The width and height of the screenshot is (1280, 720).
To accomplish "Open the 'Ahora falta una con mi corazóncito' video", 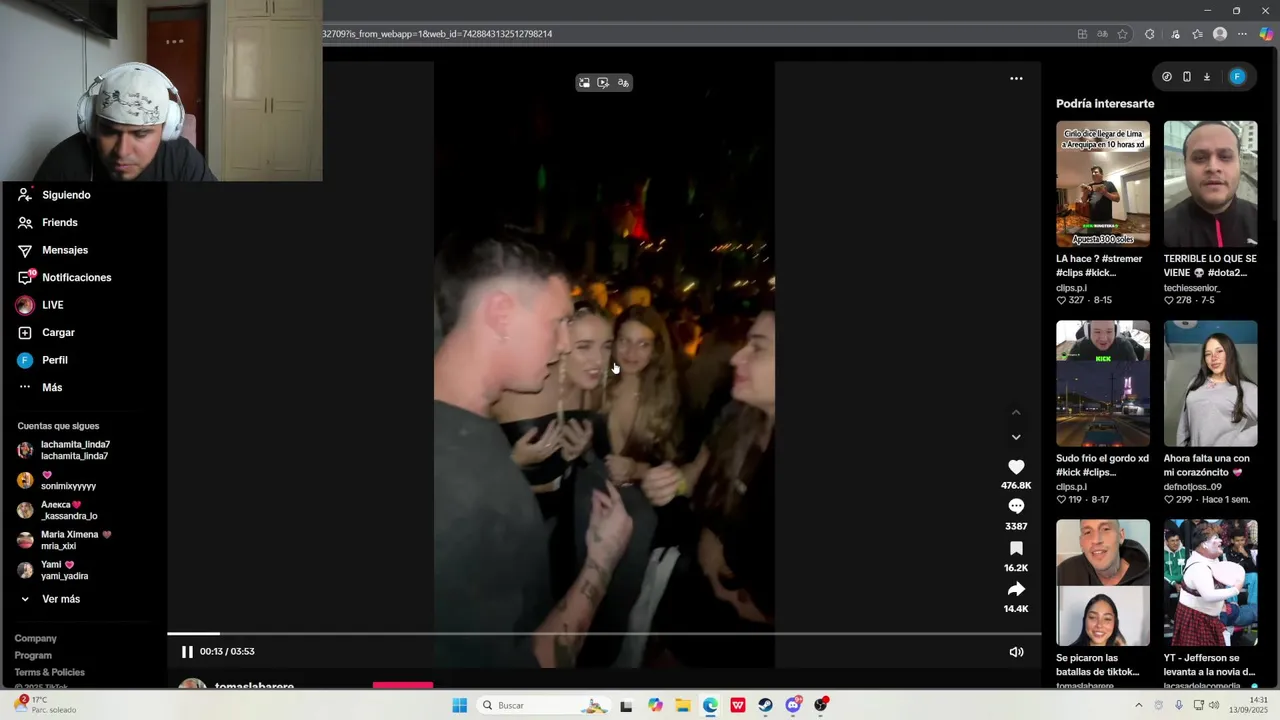I will pyautogui.click(x=1211, y=383).
